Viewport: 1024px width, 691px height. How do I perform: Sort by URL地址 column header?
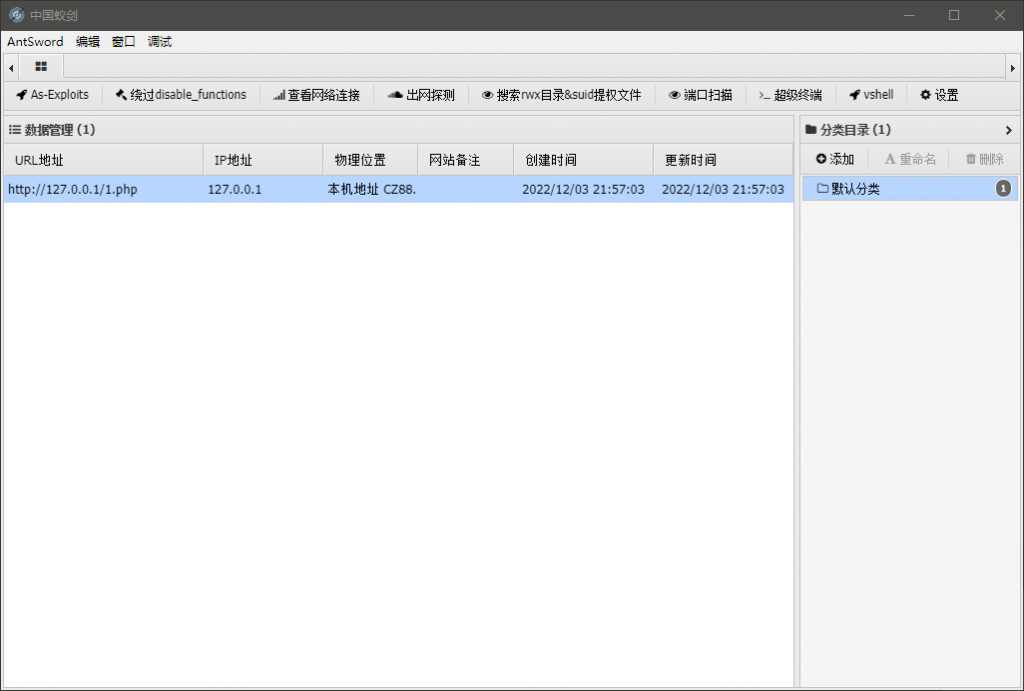(104, 160)
